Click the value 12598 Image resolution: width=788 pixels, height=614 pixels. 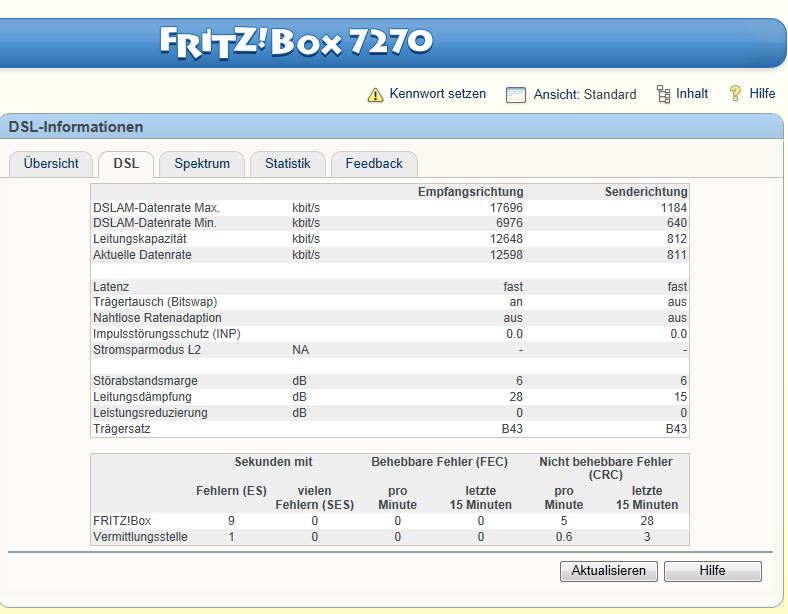[x=506, y=255]
